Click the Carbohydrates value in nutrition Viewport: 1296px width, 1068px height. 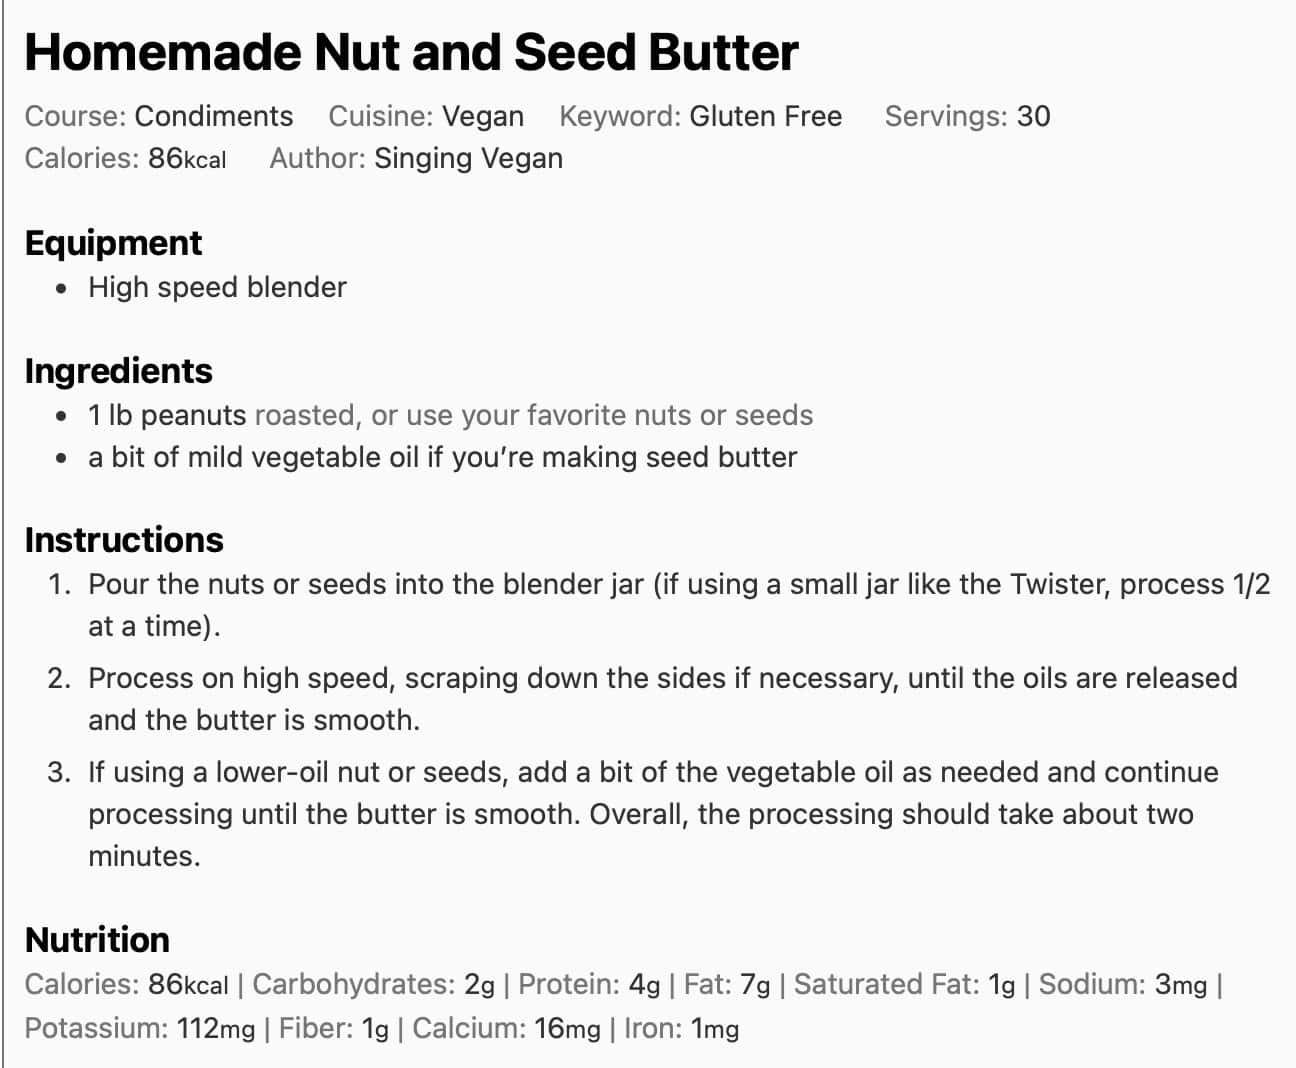coord(479,985)
